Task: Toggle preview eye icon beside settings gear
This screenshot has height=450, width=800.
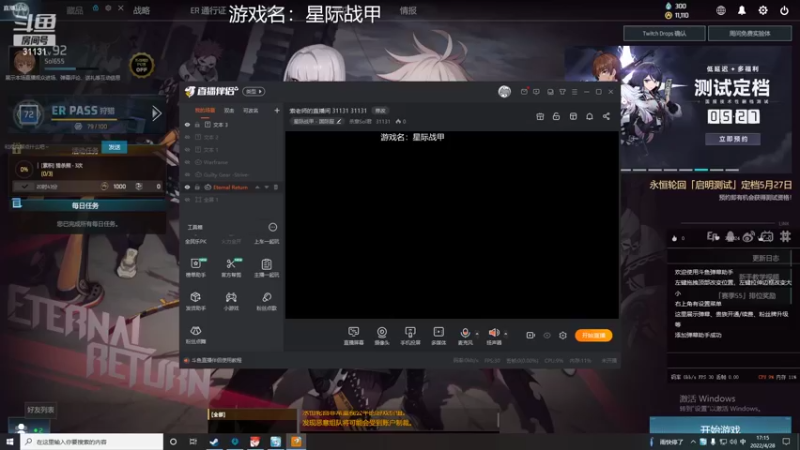Action: [x=547, y=335]
